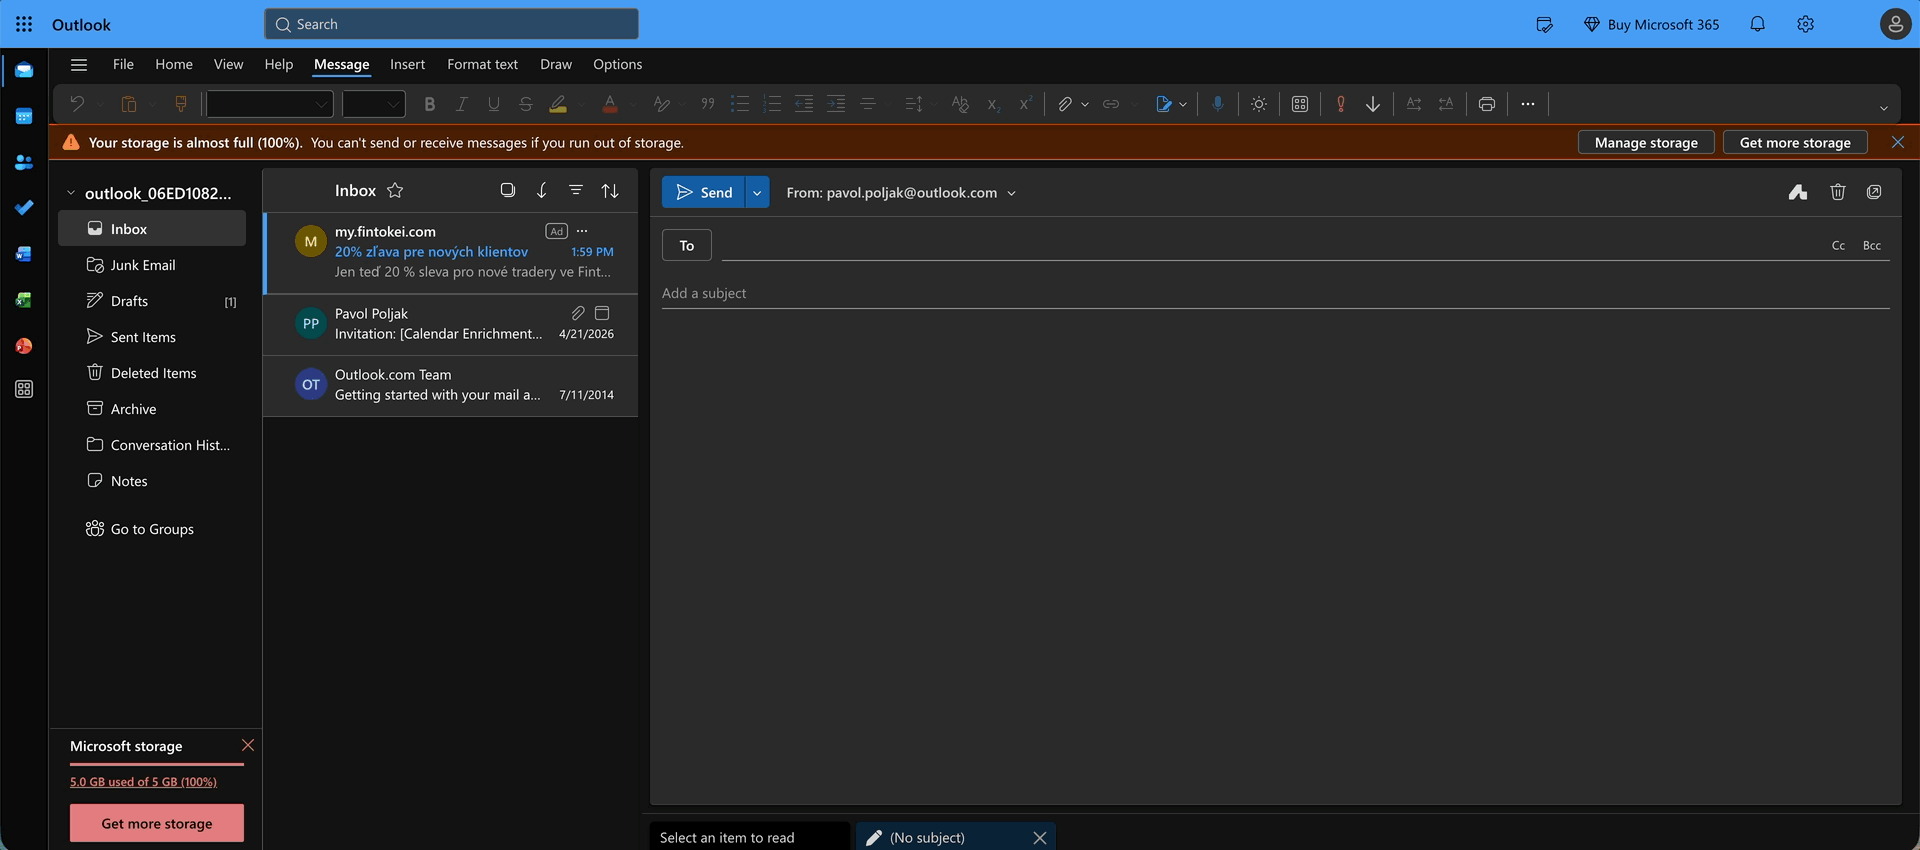Click the Format Painter icon
Viewport: 1920px width, 850px height.
pos(181,104)
